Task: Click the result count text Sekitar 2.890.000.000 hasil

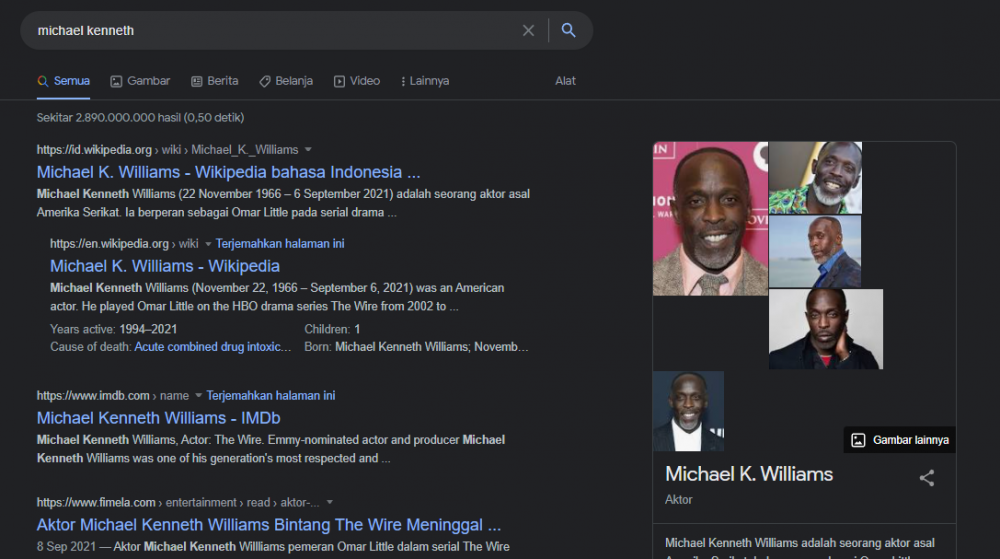Action: coord(140,117)
